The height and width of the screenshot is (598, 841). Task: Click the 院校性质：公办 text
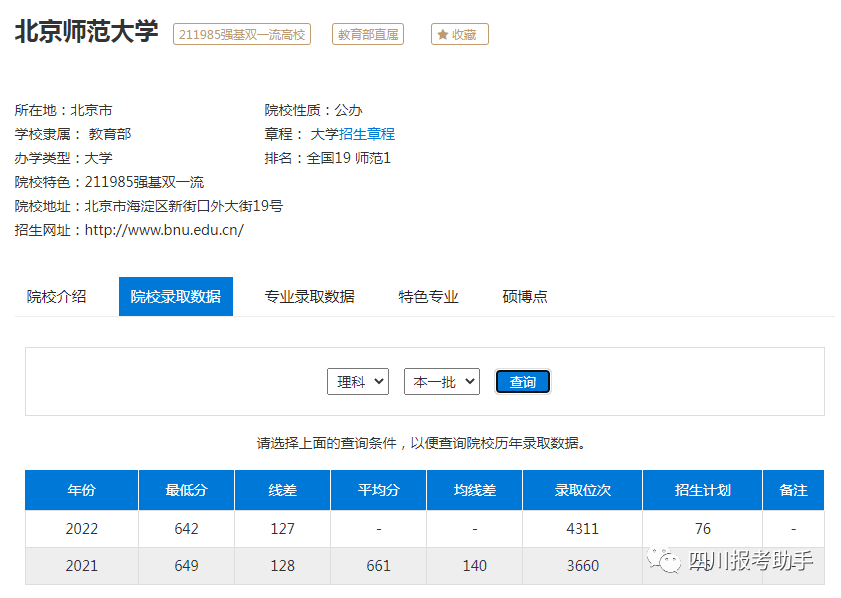click(313, 110)
